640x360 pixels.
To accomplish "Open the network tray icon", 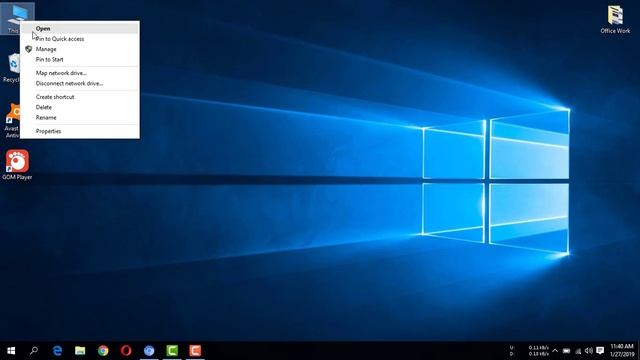I will click(x=578, y=351).
